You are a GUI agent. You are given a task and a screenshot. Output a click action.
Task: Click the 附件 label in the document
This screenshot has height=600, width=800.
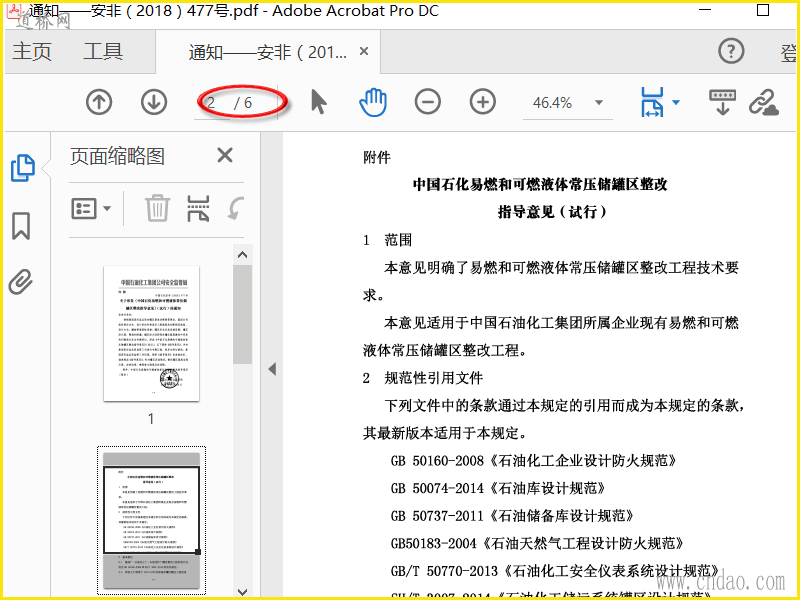click(x=377, y=157)
